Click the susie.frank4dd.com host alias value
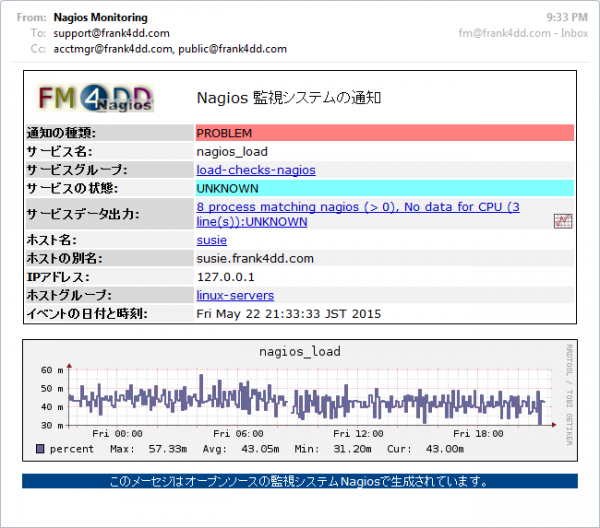This screenshot has height=528, width=600. tap(255, 258)
